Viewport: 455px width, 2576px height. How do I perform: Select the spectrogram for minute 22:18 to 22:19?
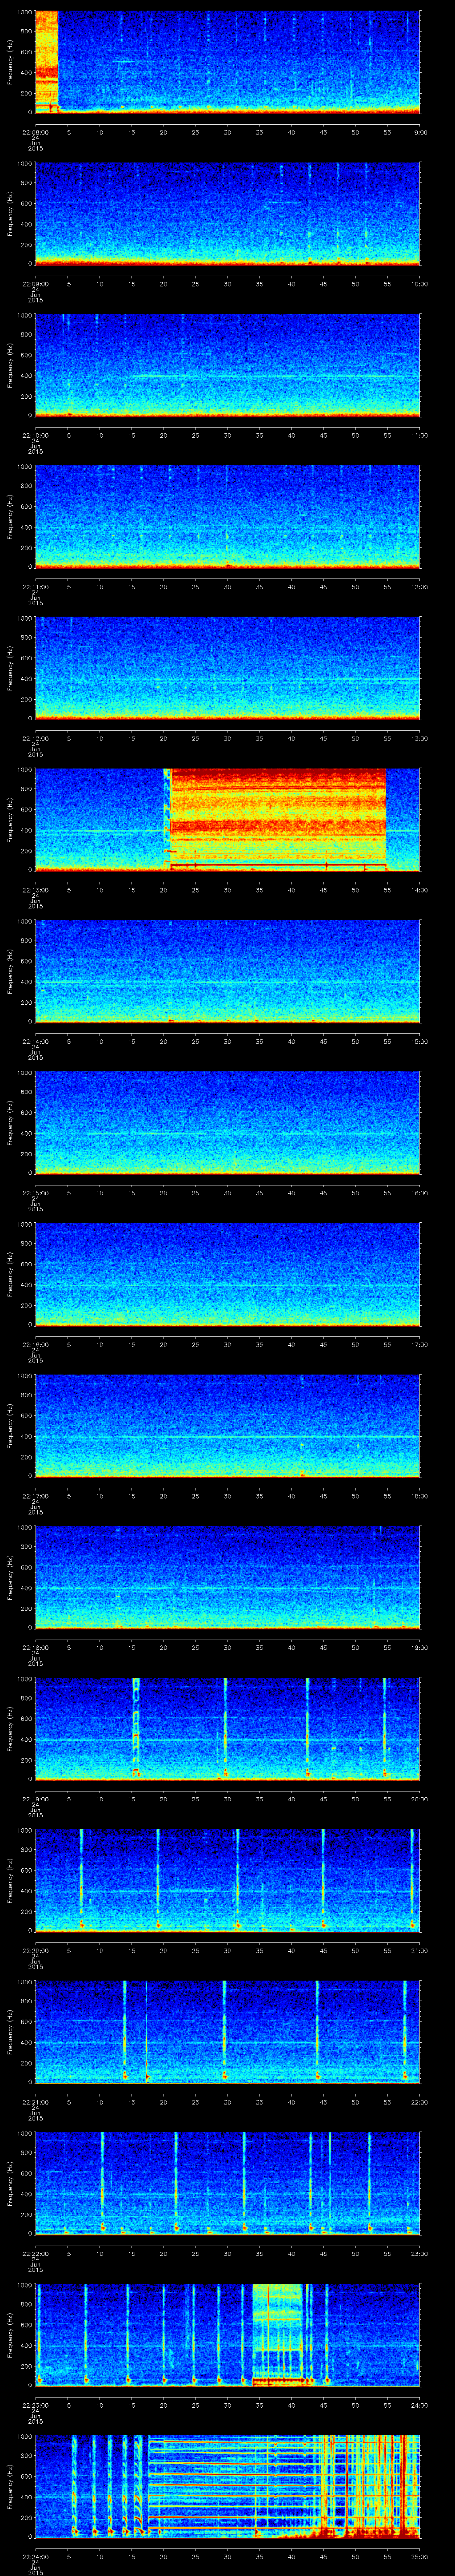click(x=227, y=1577)
